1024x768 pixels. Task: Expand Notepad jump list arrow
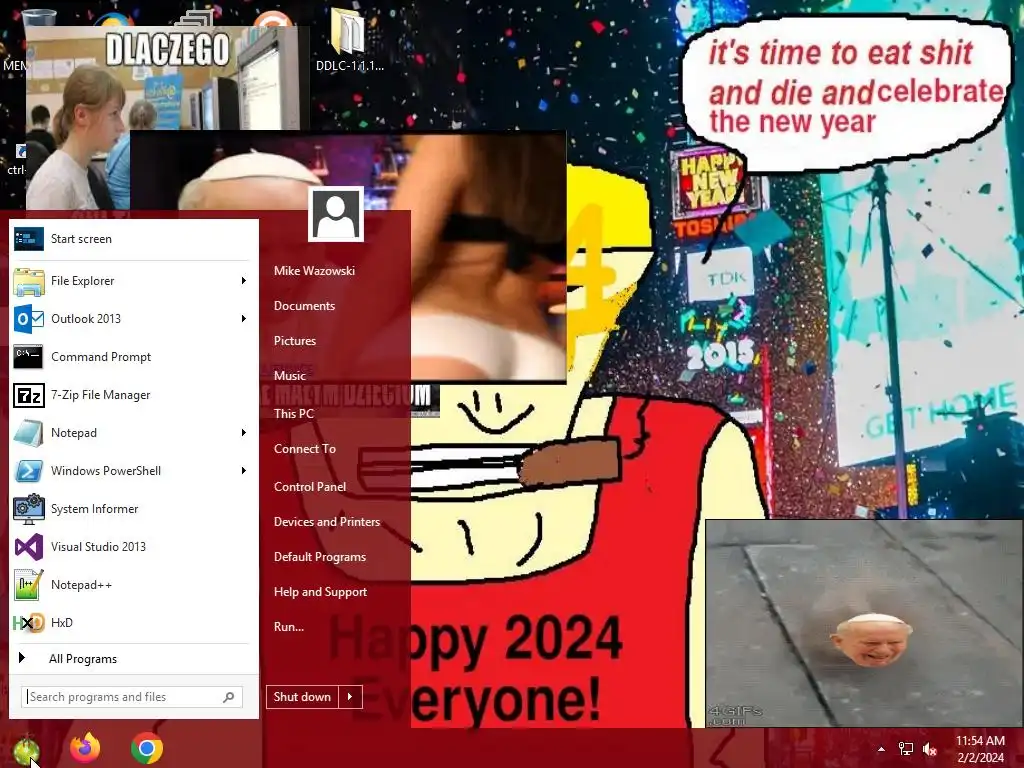pos(244,433)
